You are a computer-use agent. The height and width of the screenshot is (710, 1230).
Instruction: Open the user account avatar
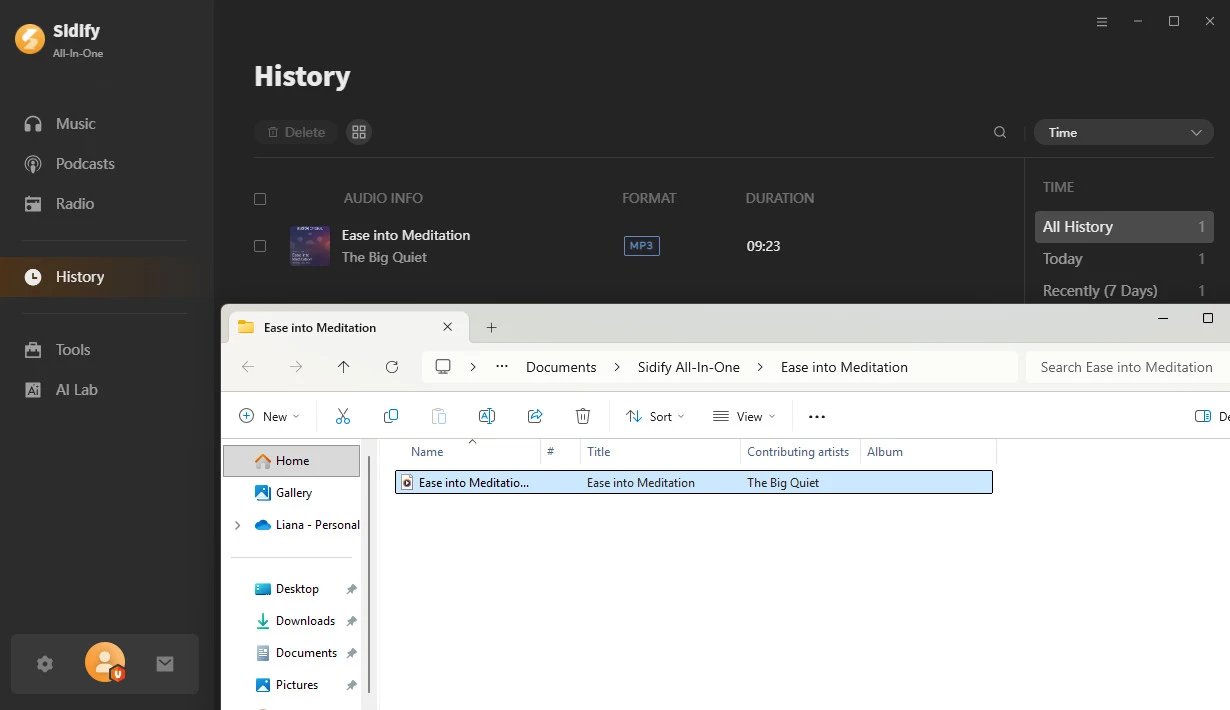pyautogui.click(x=105, y=662)
